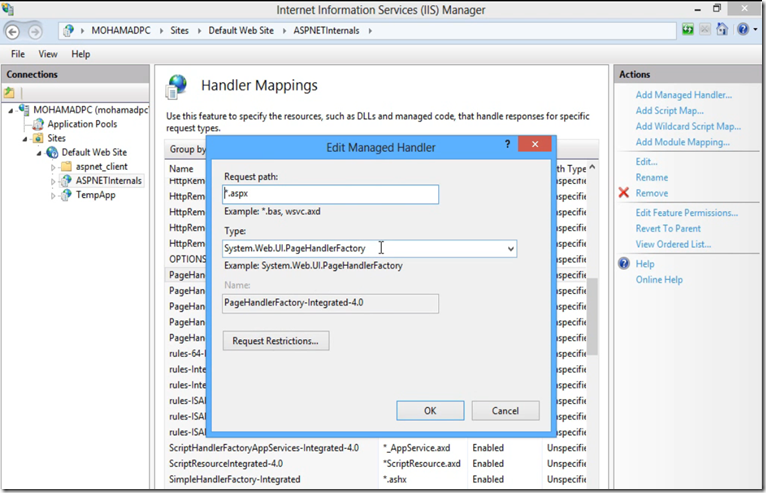Click the Create New Connection icon in Connections panel

(x=9, y=92)
